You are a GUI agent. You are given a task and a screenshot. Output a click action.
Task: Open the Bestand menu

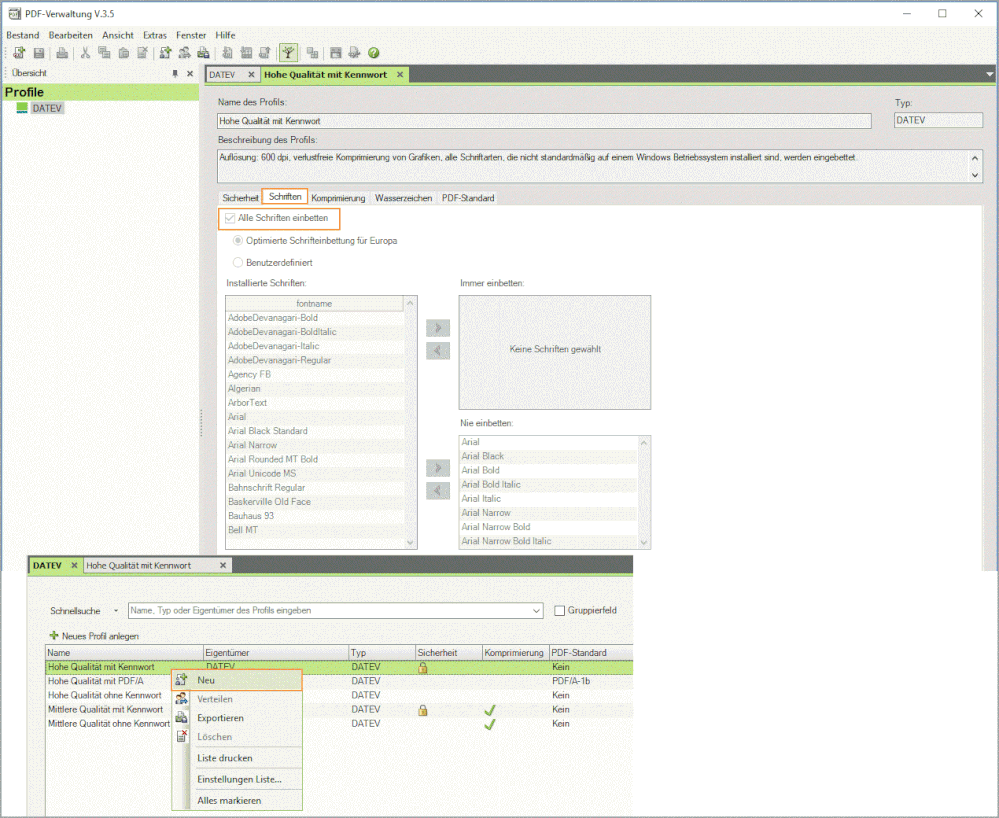point(22,35)
